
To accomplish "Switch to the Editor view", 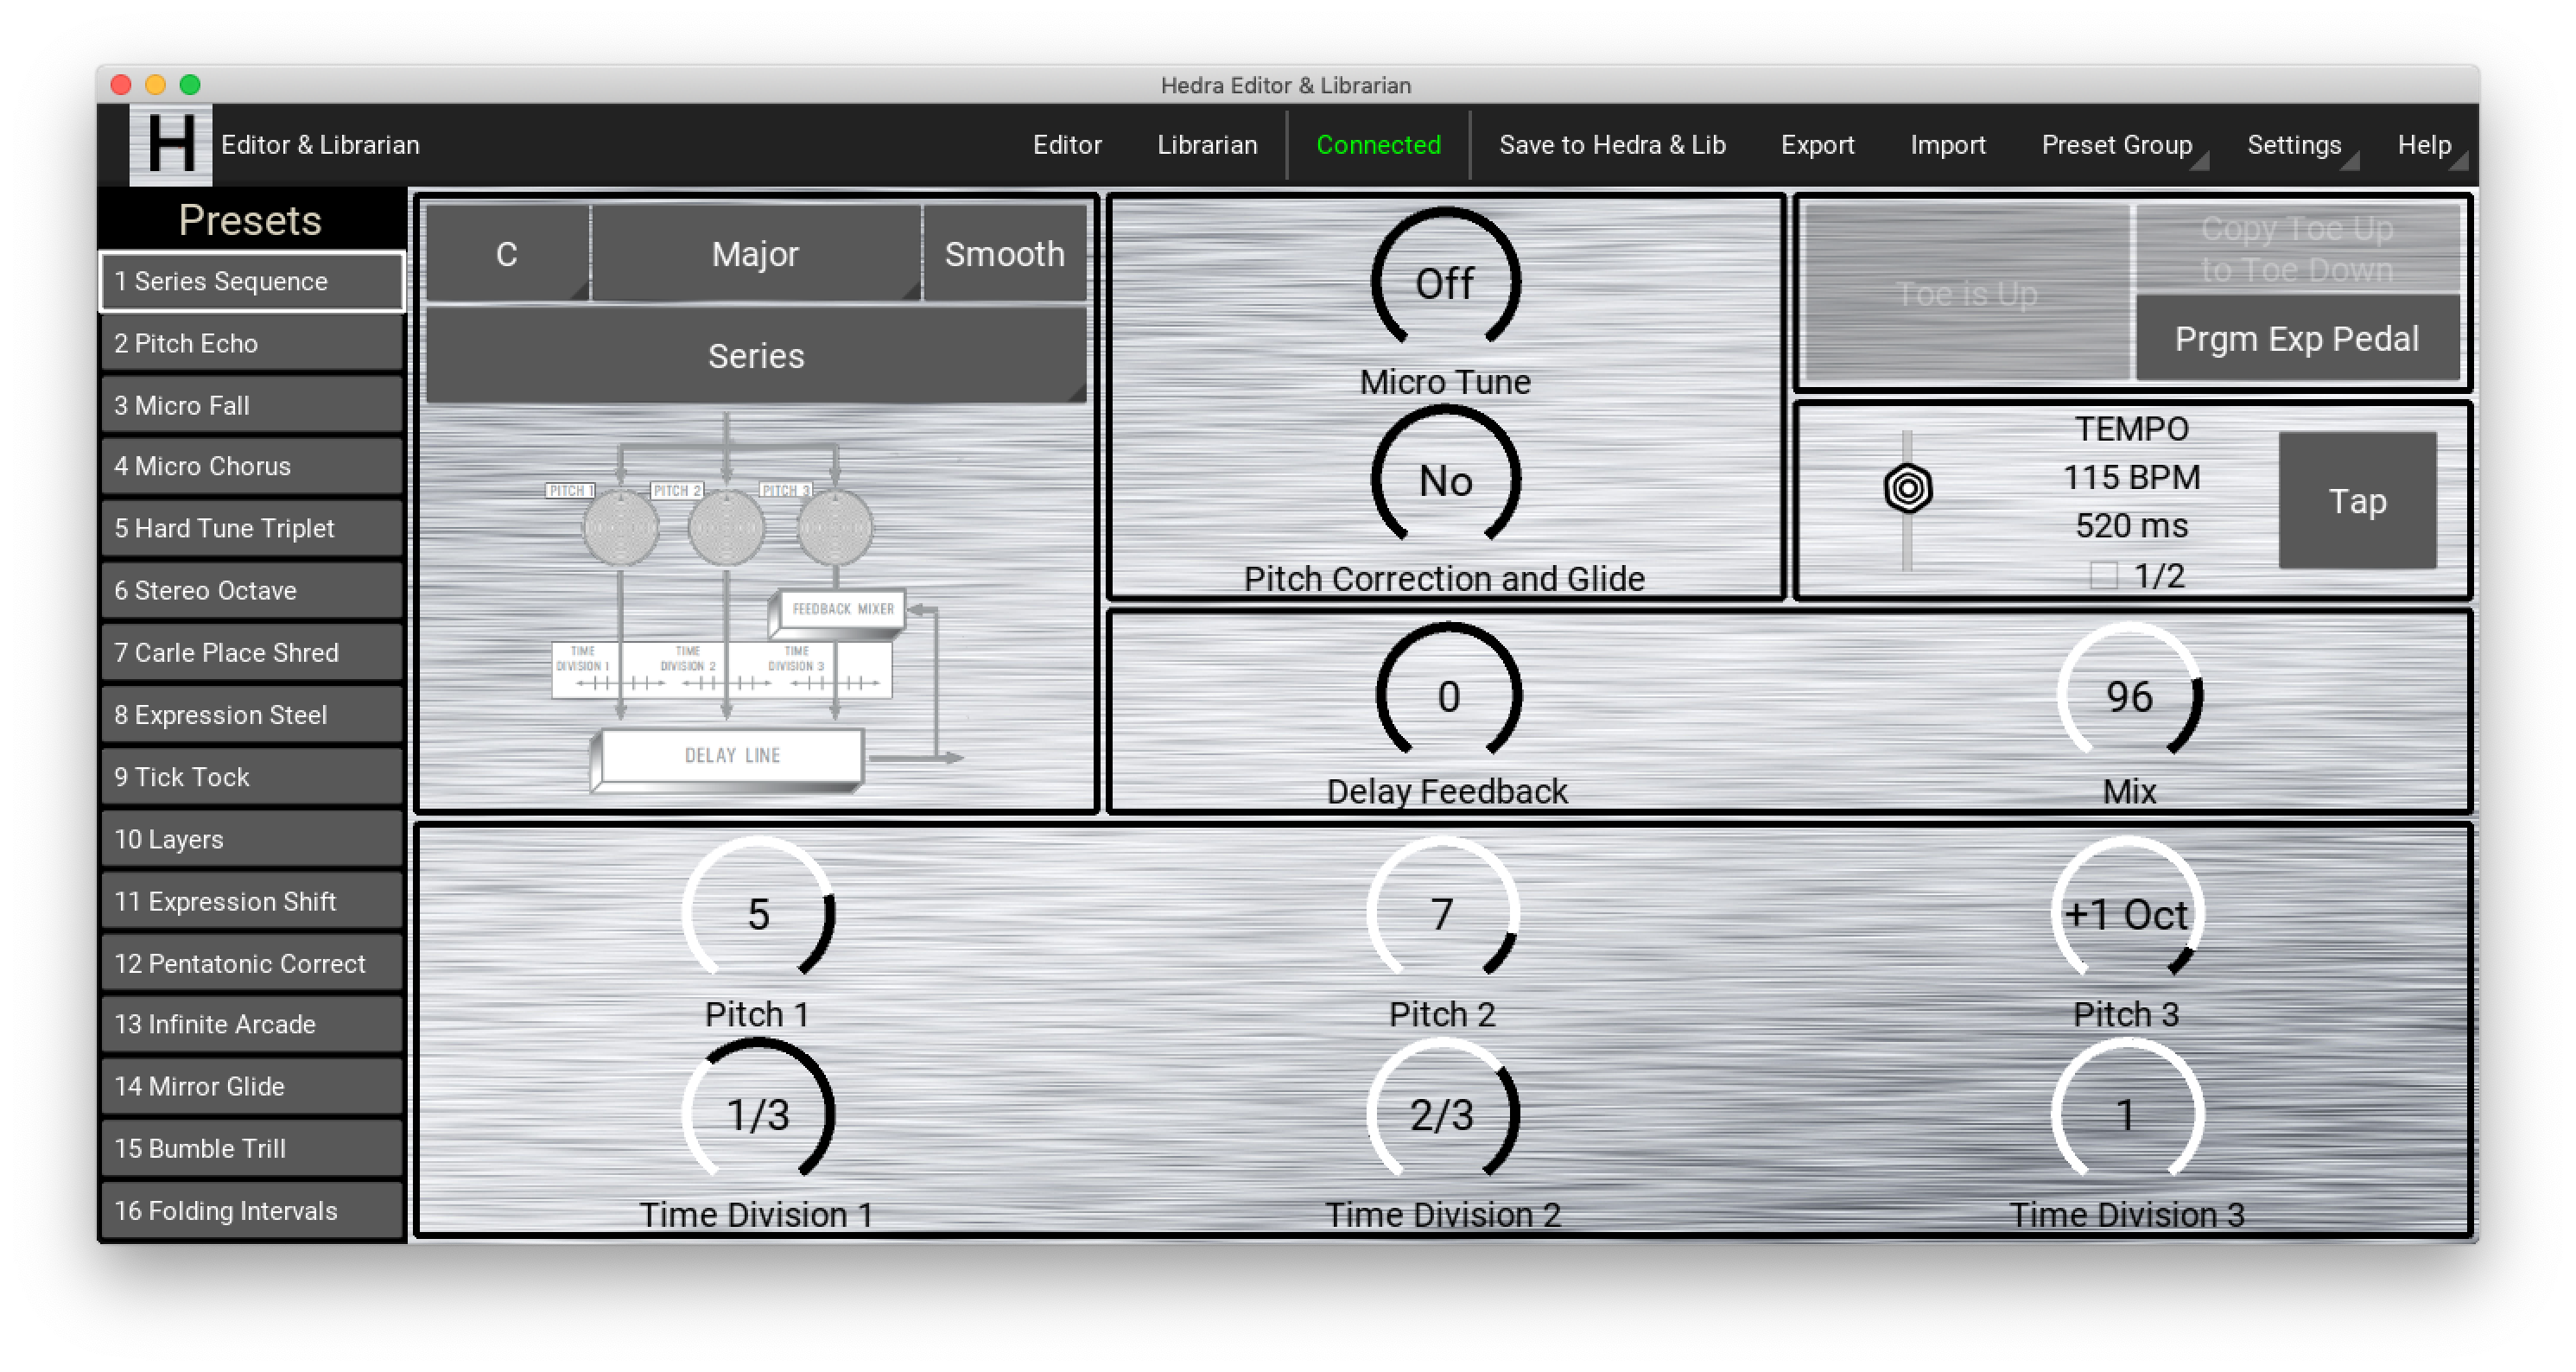I will 1067,145.
